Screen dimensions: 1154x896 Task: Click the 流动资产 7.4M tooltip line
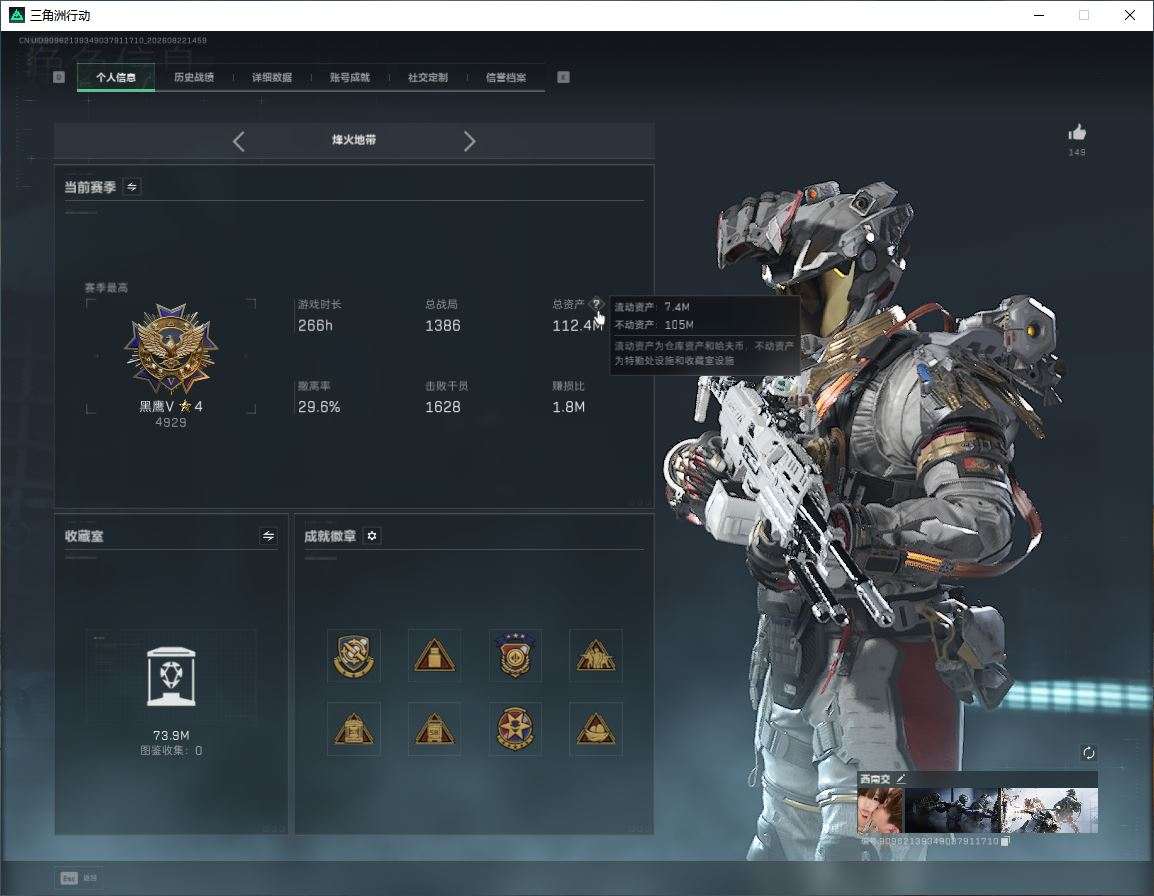652,307
